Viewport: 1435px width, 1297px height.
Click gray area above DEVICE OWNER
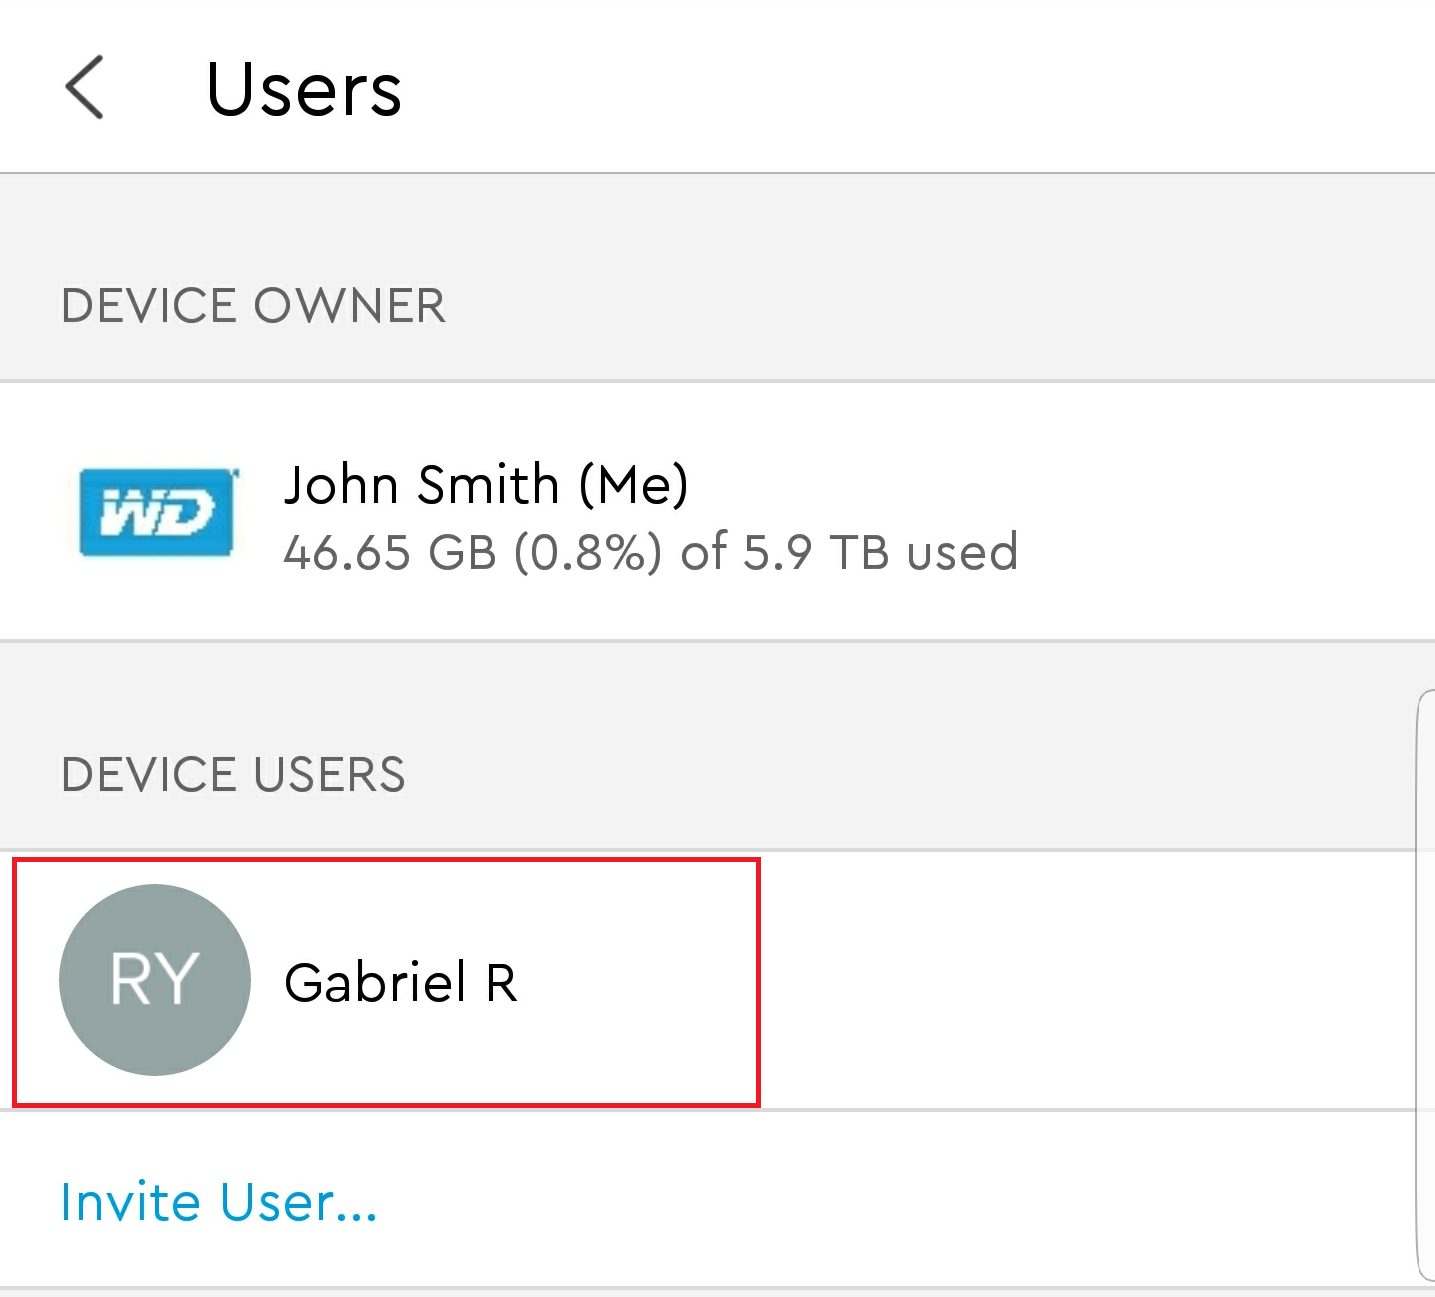pyautogui.click(x=717, y=225)
